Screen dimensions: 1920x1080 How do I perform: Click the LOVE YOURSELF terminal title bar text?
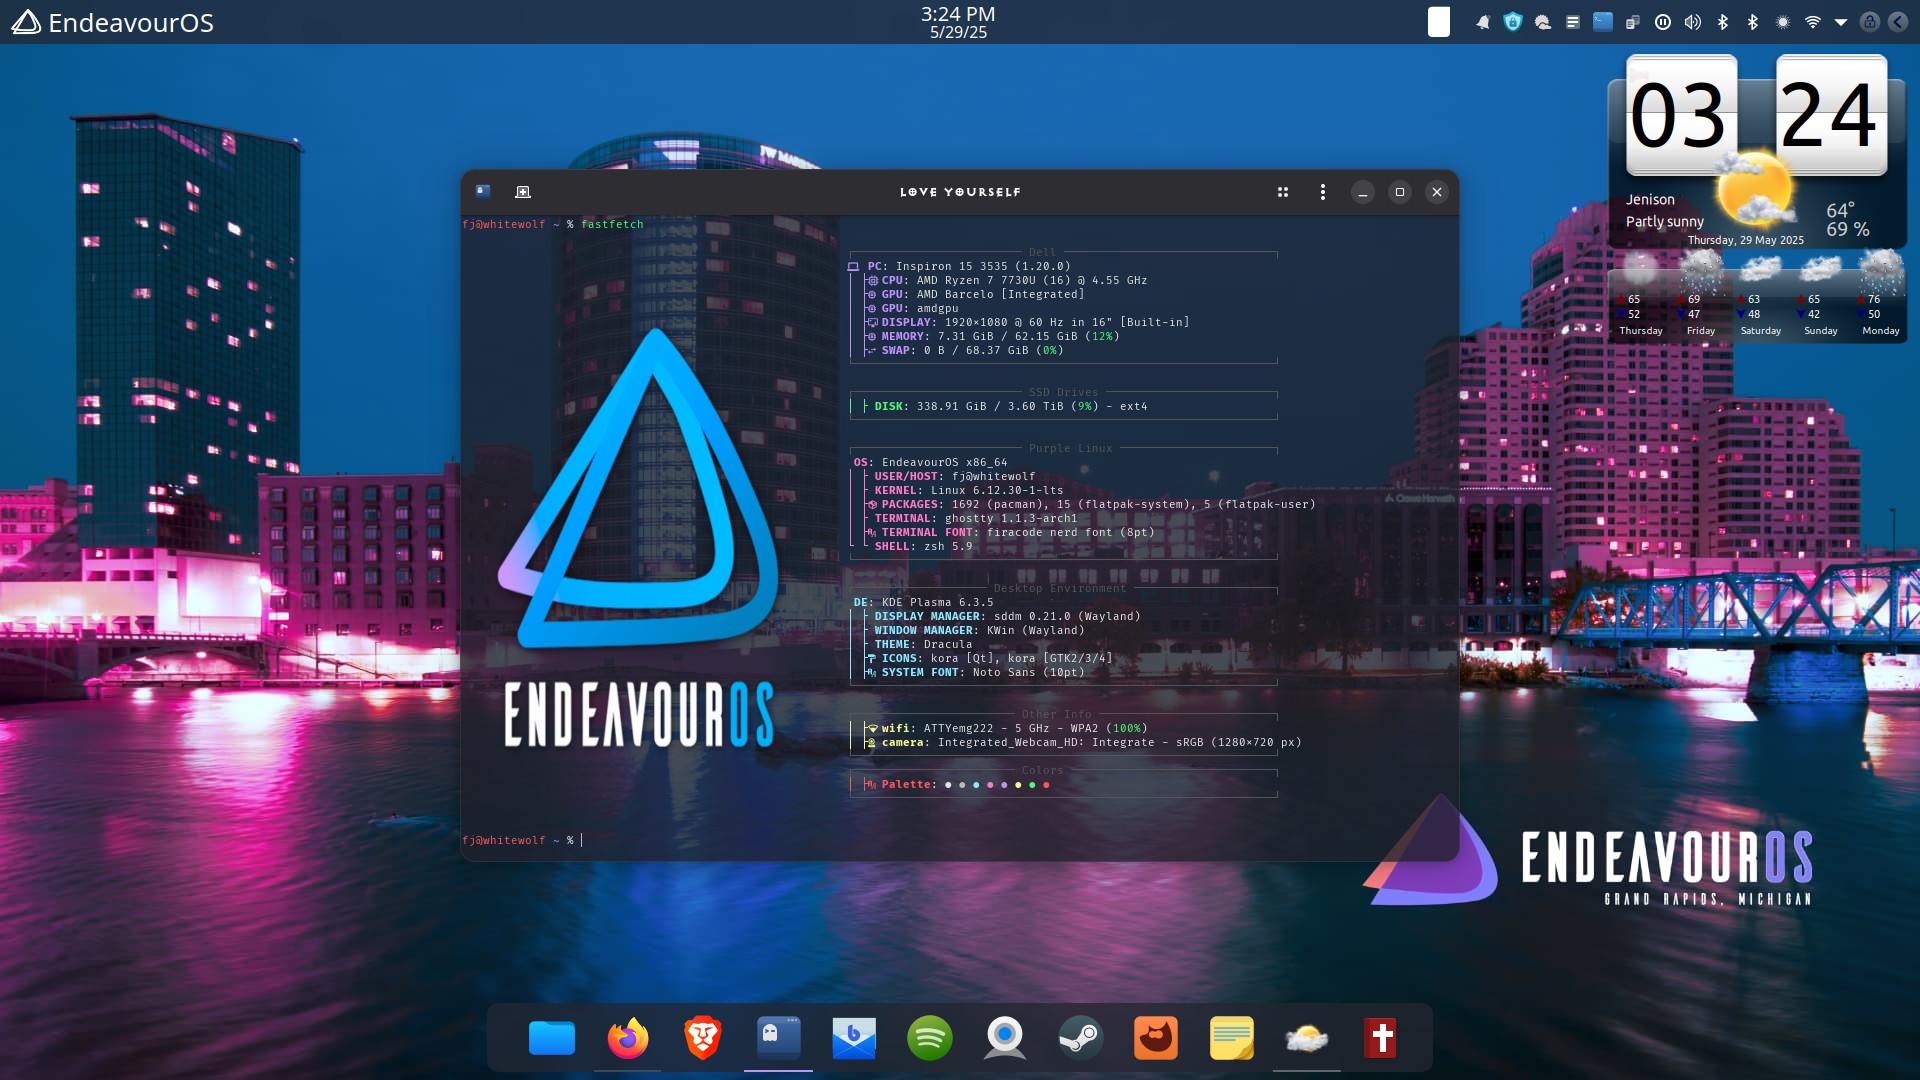[960, 192]
